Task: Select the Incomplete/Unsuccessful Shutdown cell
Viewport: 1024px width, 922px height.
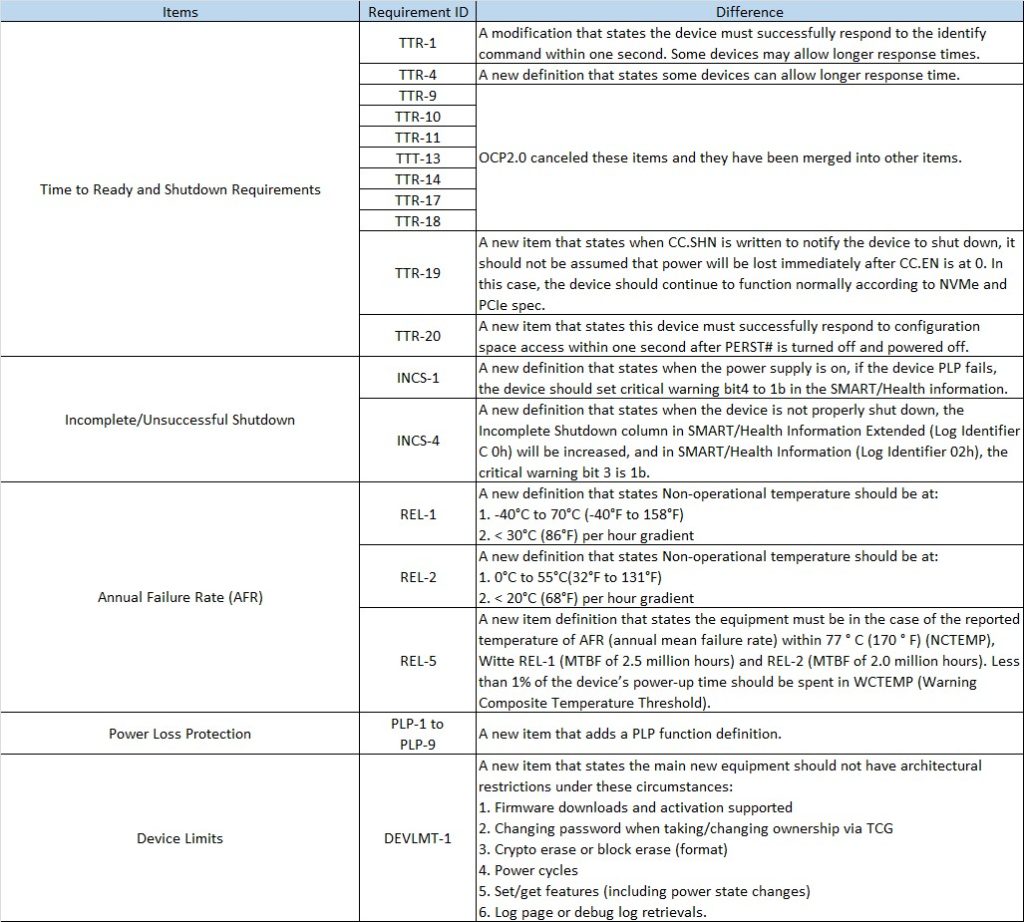Action: click(180, 420)
